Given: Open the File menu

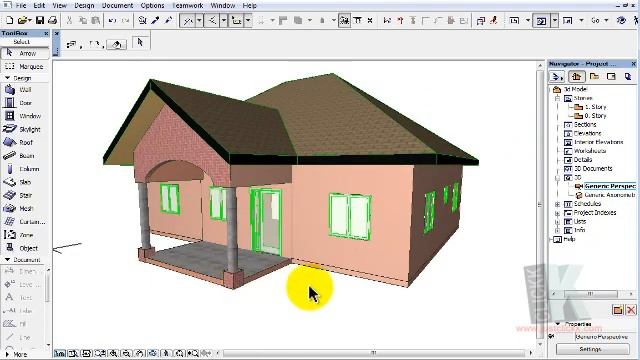Looking at the screenshot, I should pos(20,5).
